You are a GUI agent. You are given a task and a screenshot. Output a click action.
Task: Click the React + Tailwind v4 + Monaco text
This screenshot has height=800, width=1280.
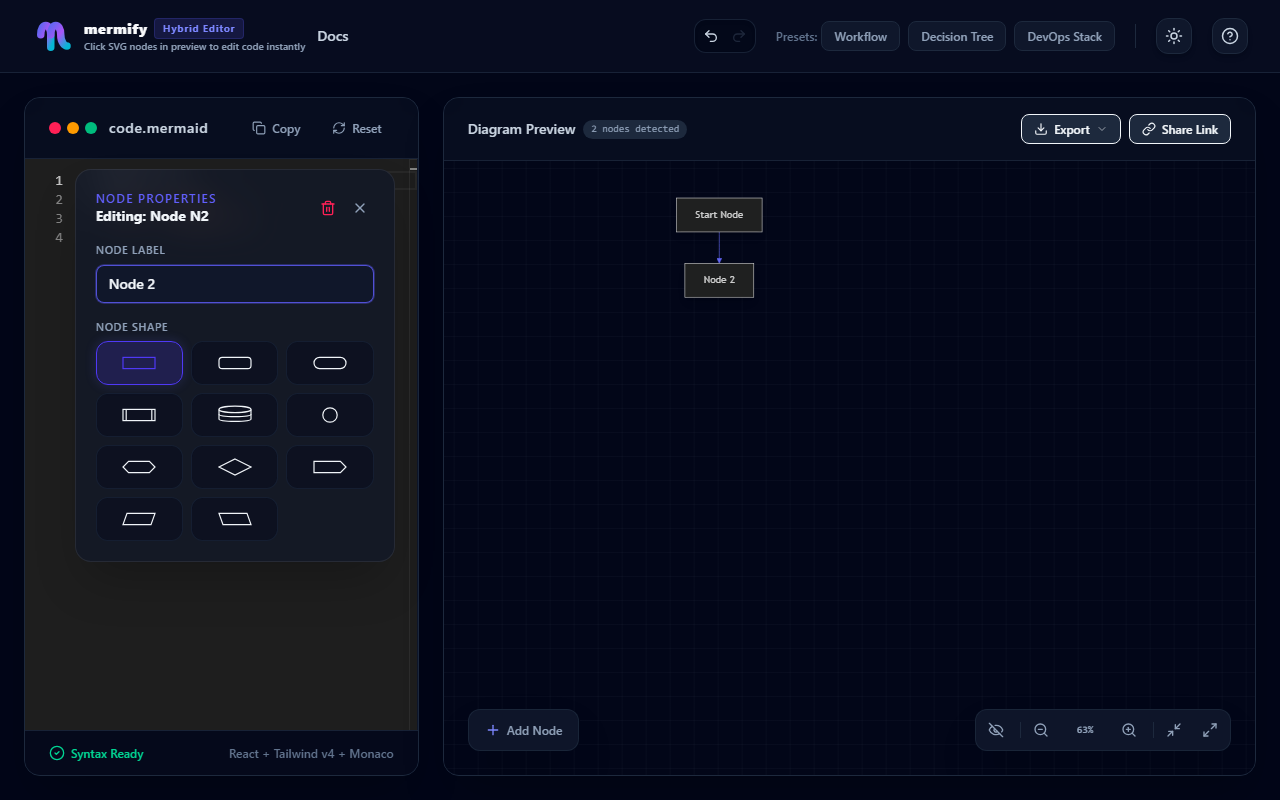311,754
